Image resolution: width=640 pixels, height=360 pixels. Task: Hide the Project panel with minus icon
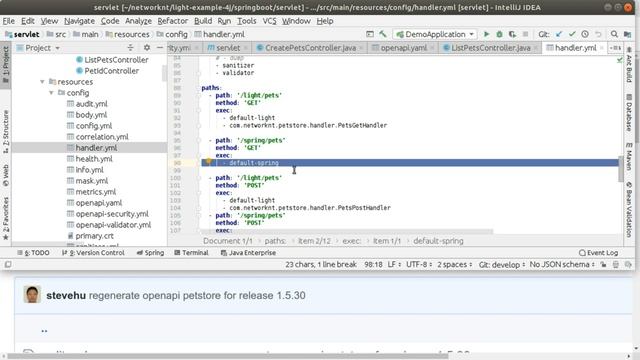160,48
